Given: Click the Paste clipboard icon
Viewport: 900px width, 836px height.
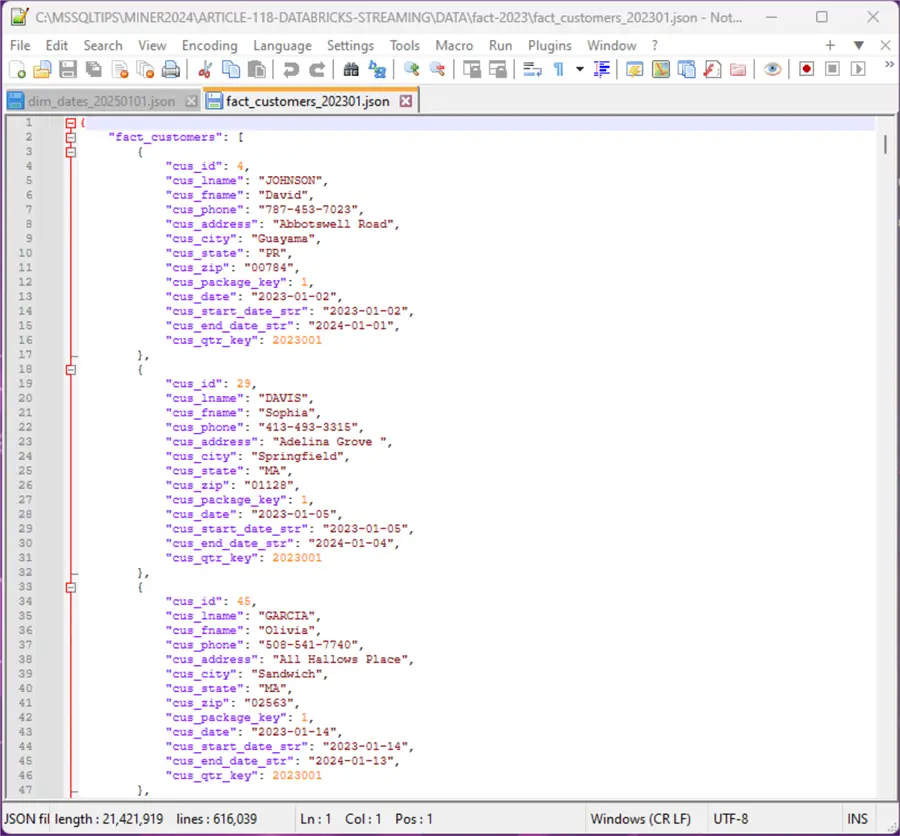Looking at the screenshot, I should click(257, 69).
